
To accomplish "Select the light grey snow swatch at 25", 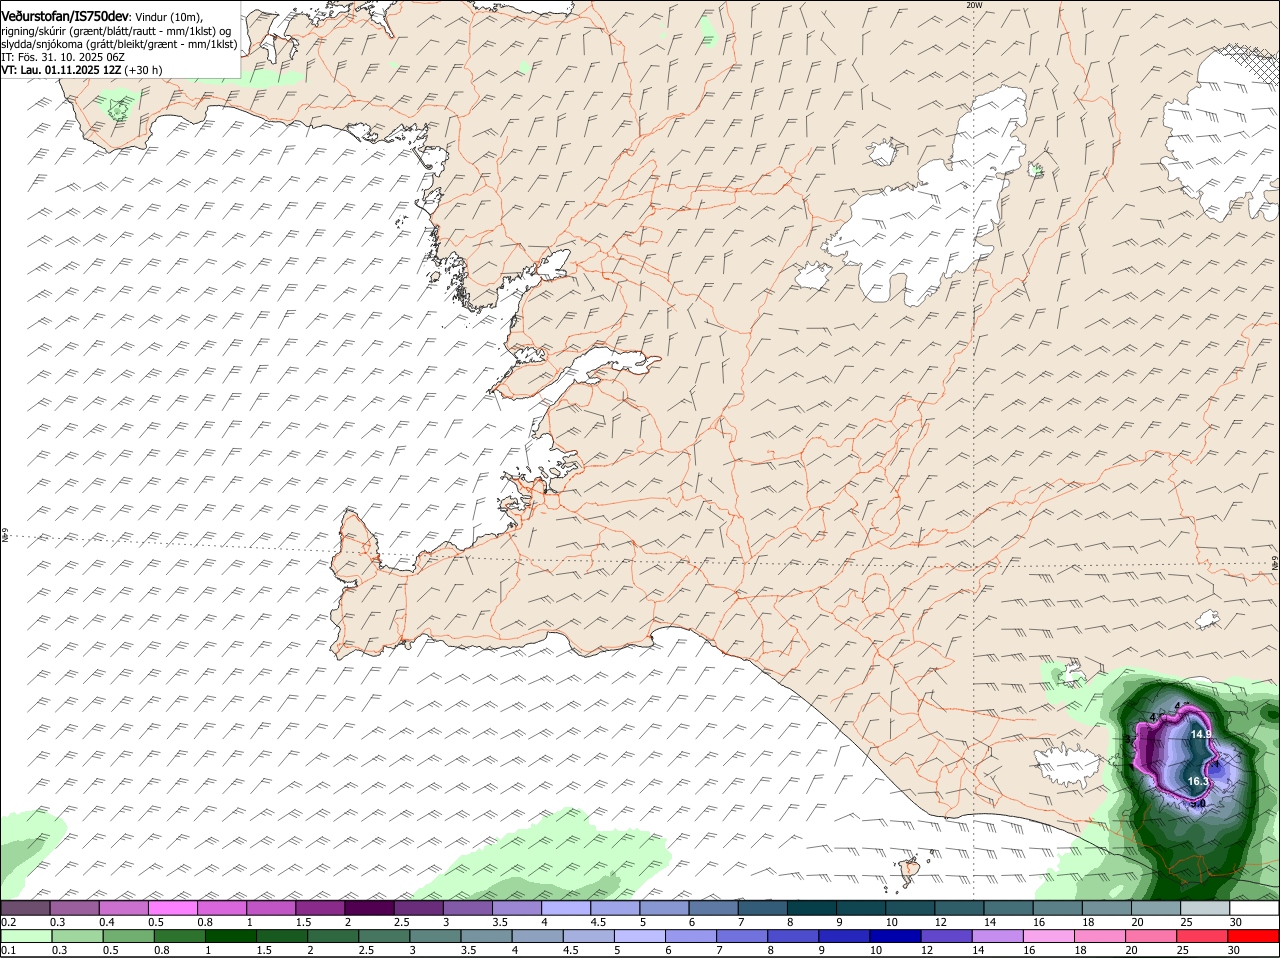I will point(1205,907).
